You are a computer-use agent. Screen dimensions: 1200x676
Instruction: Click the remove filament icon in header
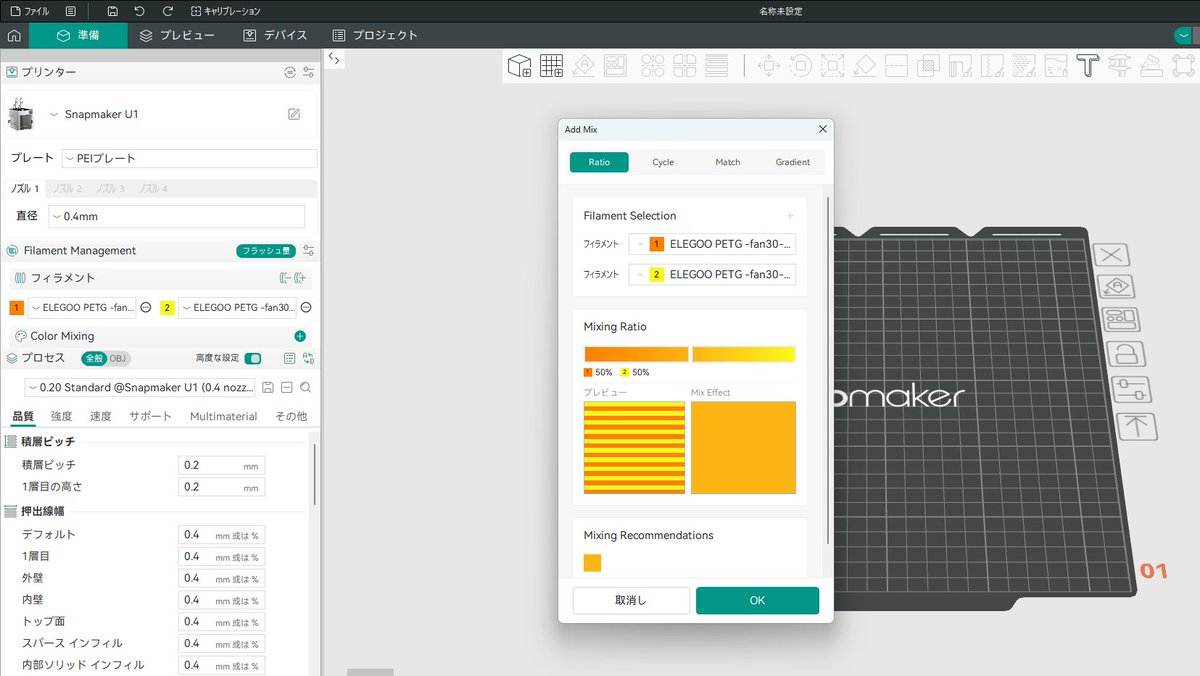click(284, 278)
